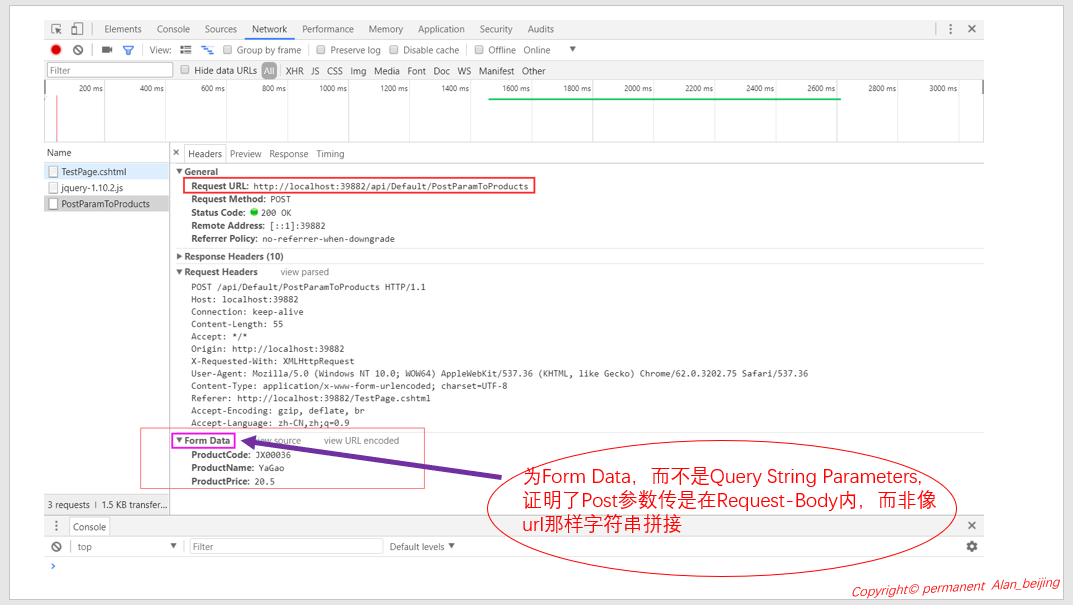Image resolution: width=1073 pixels, height=605 pixels.
Task: Collapse the Form Data section
Action: click(180, 440)
